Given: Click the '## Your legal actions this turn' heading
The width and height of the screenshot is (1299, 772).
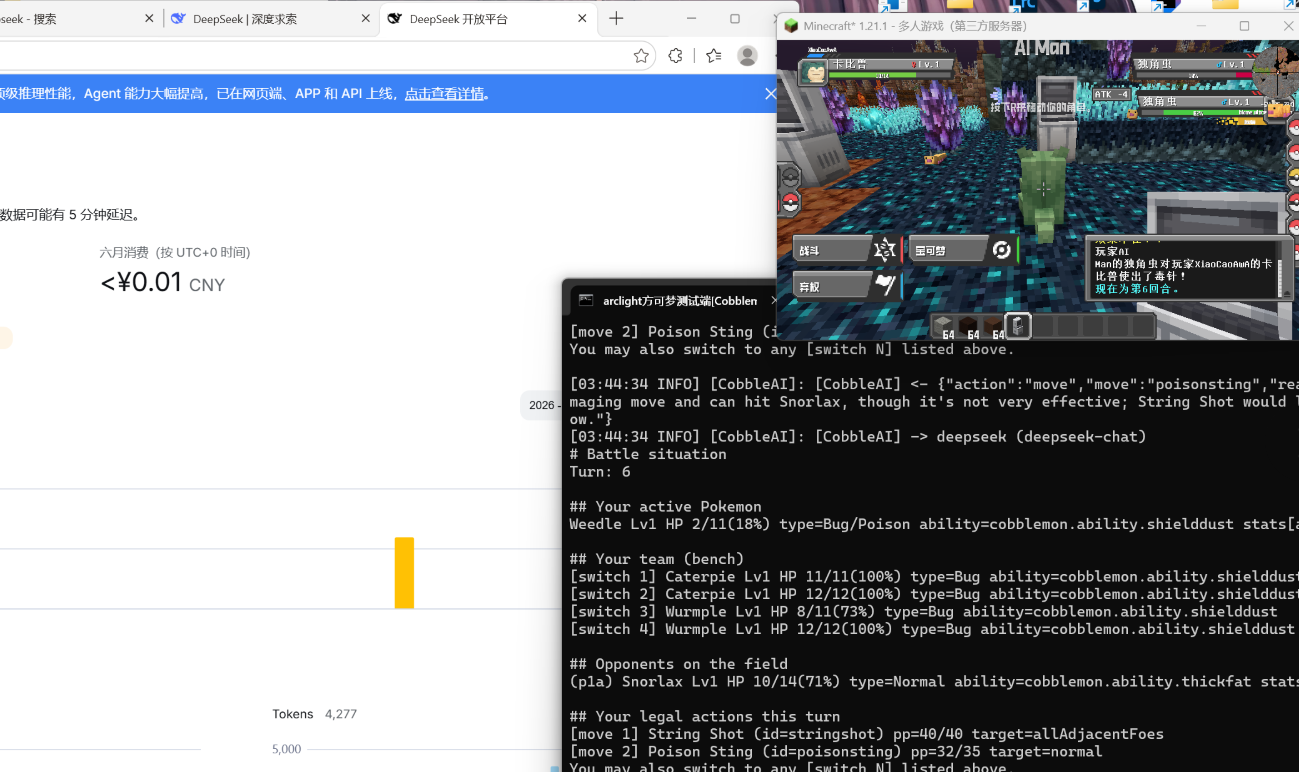Looking at the screenshot, I should (705, 717).
